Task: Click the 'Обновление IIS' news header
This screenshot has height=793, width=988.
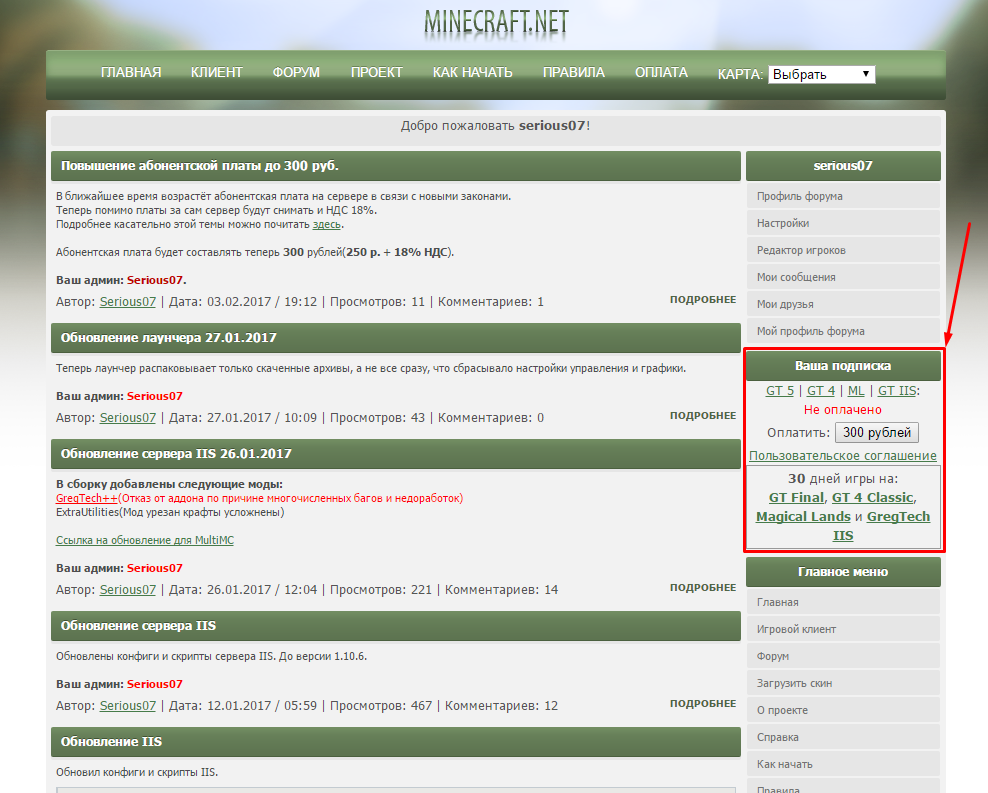Action: click(x=396, y=742)
